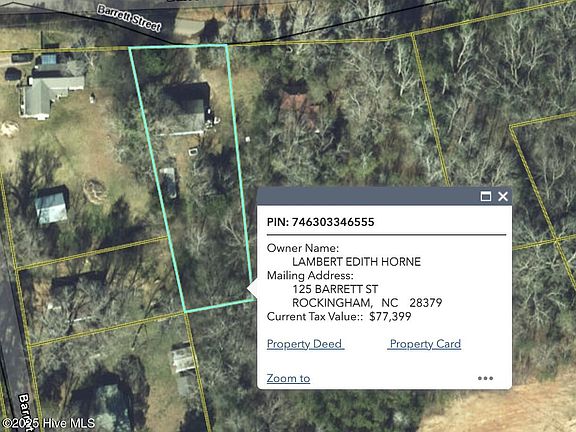Click the $77,399 tax value
The height and width of the screenshot is (432, 576).
point(390,316)
